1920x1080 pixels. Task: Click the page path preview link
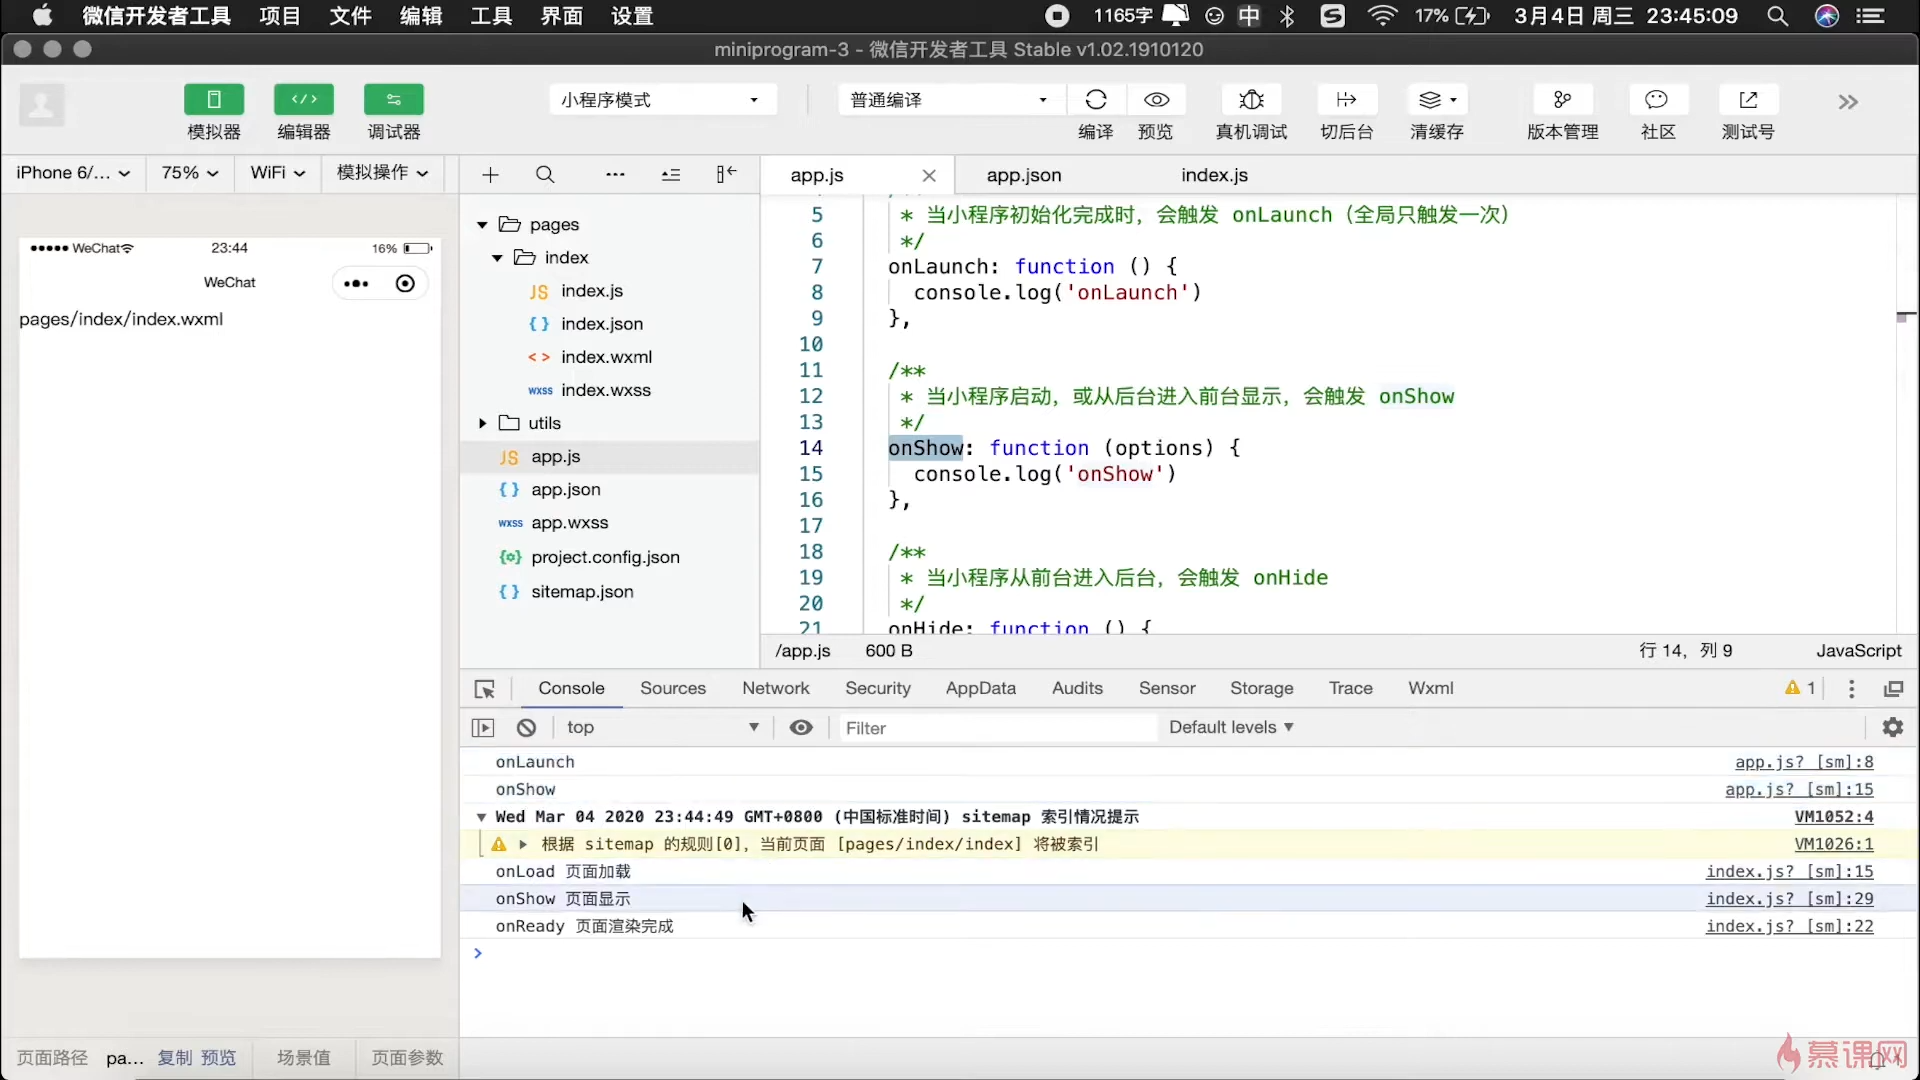[x=219, y=1058]
